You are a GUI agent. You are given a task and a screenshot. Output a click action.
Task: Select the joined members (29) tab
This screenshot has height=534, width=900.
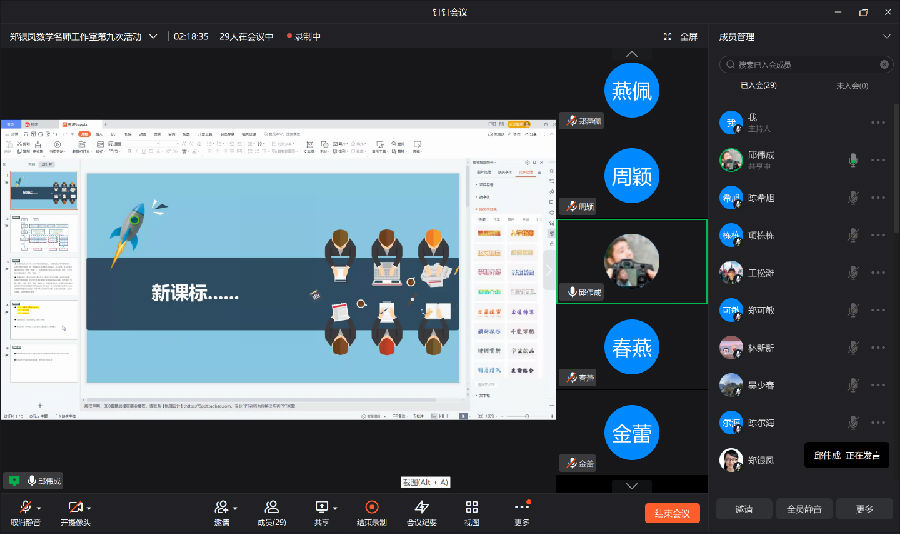[x=758, y=86]
